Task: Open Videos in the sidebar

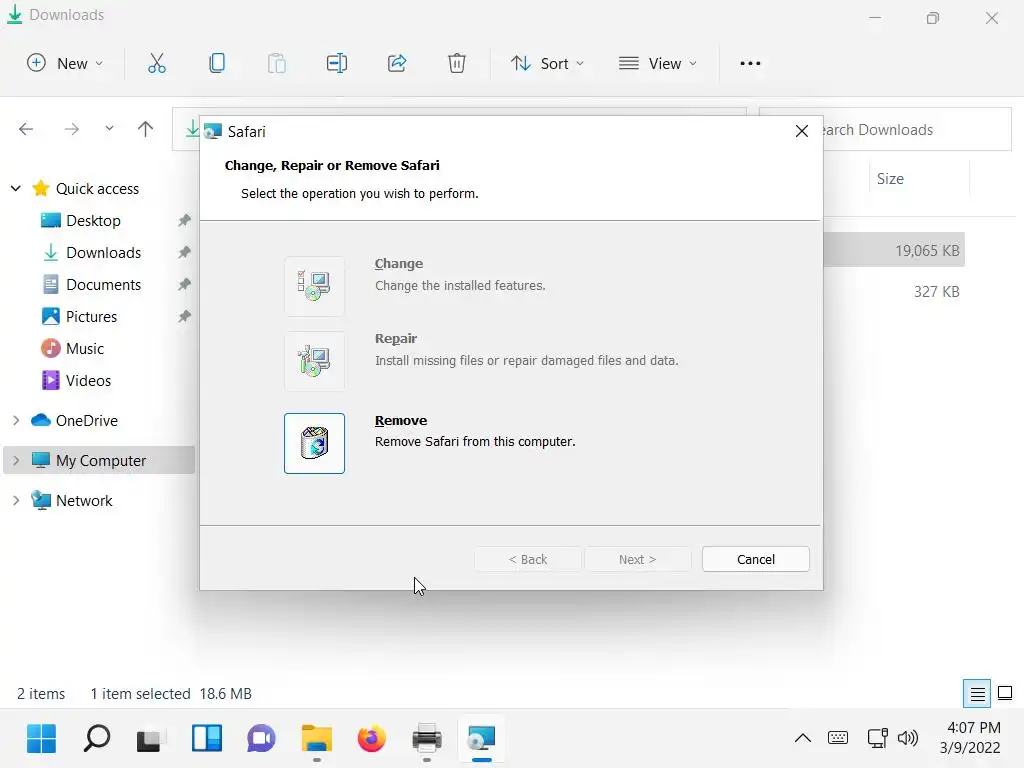Action: tap(88, 381)
